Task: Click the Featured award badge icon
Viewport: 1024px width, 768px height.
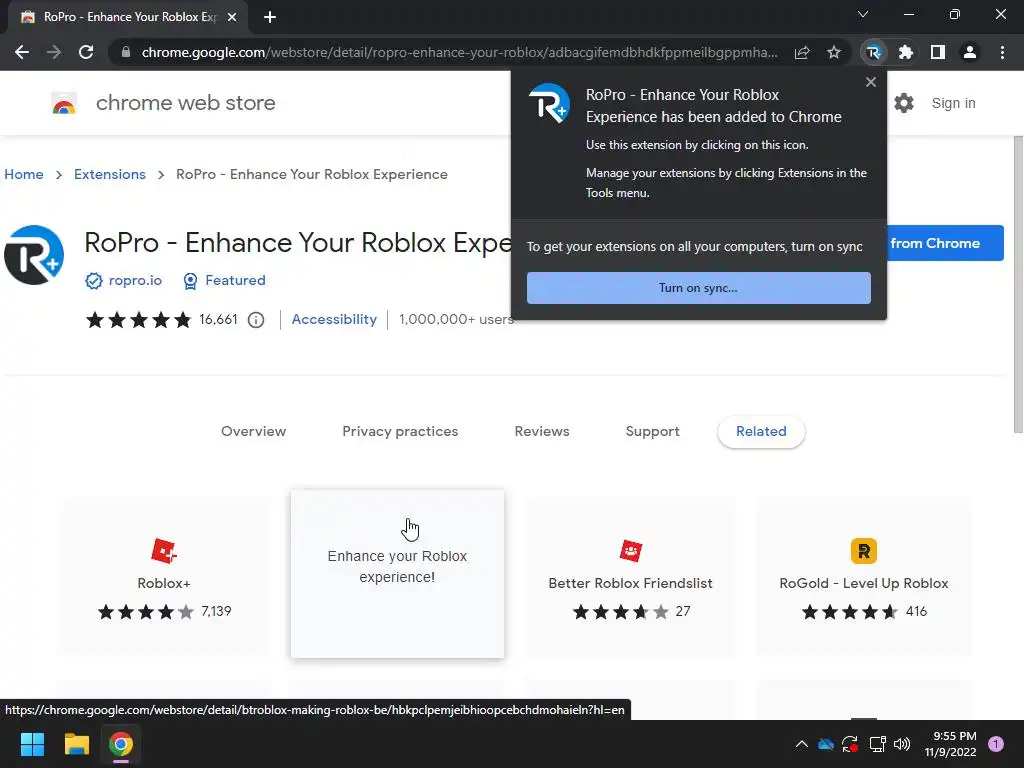Action: pos(190,281)
